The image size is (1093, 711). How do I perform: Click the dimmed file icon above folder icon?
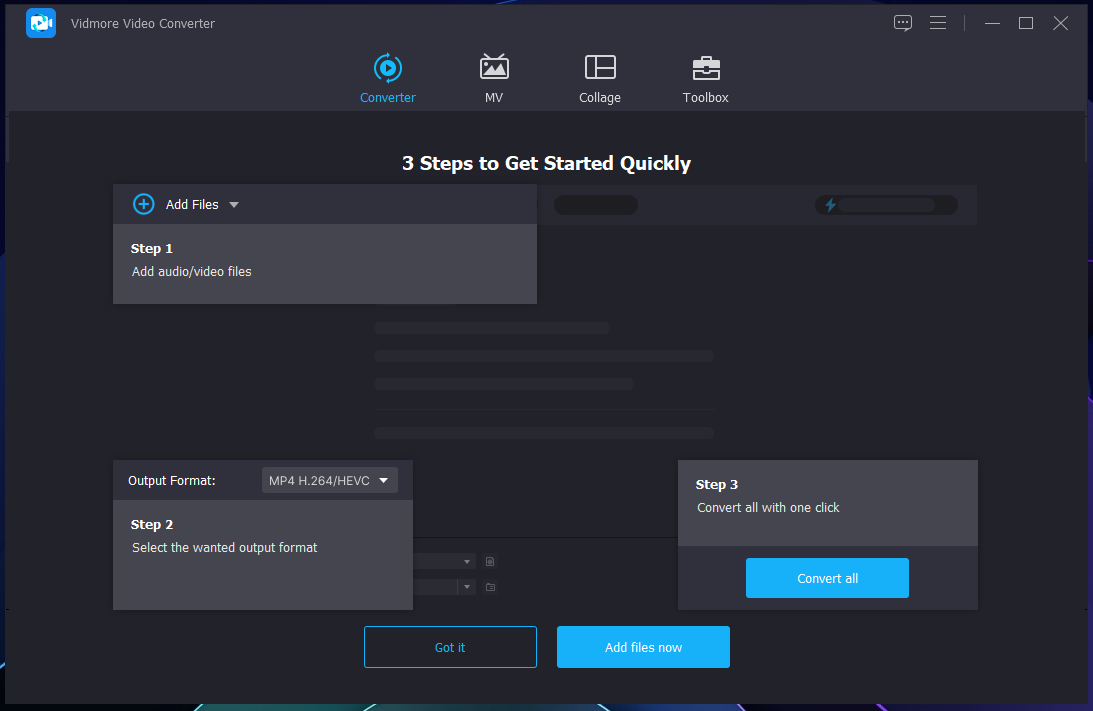490,562
